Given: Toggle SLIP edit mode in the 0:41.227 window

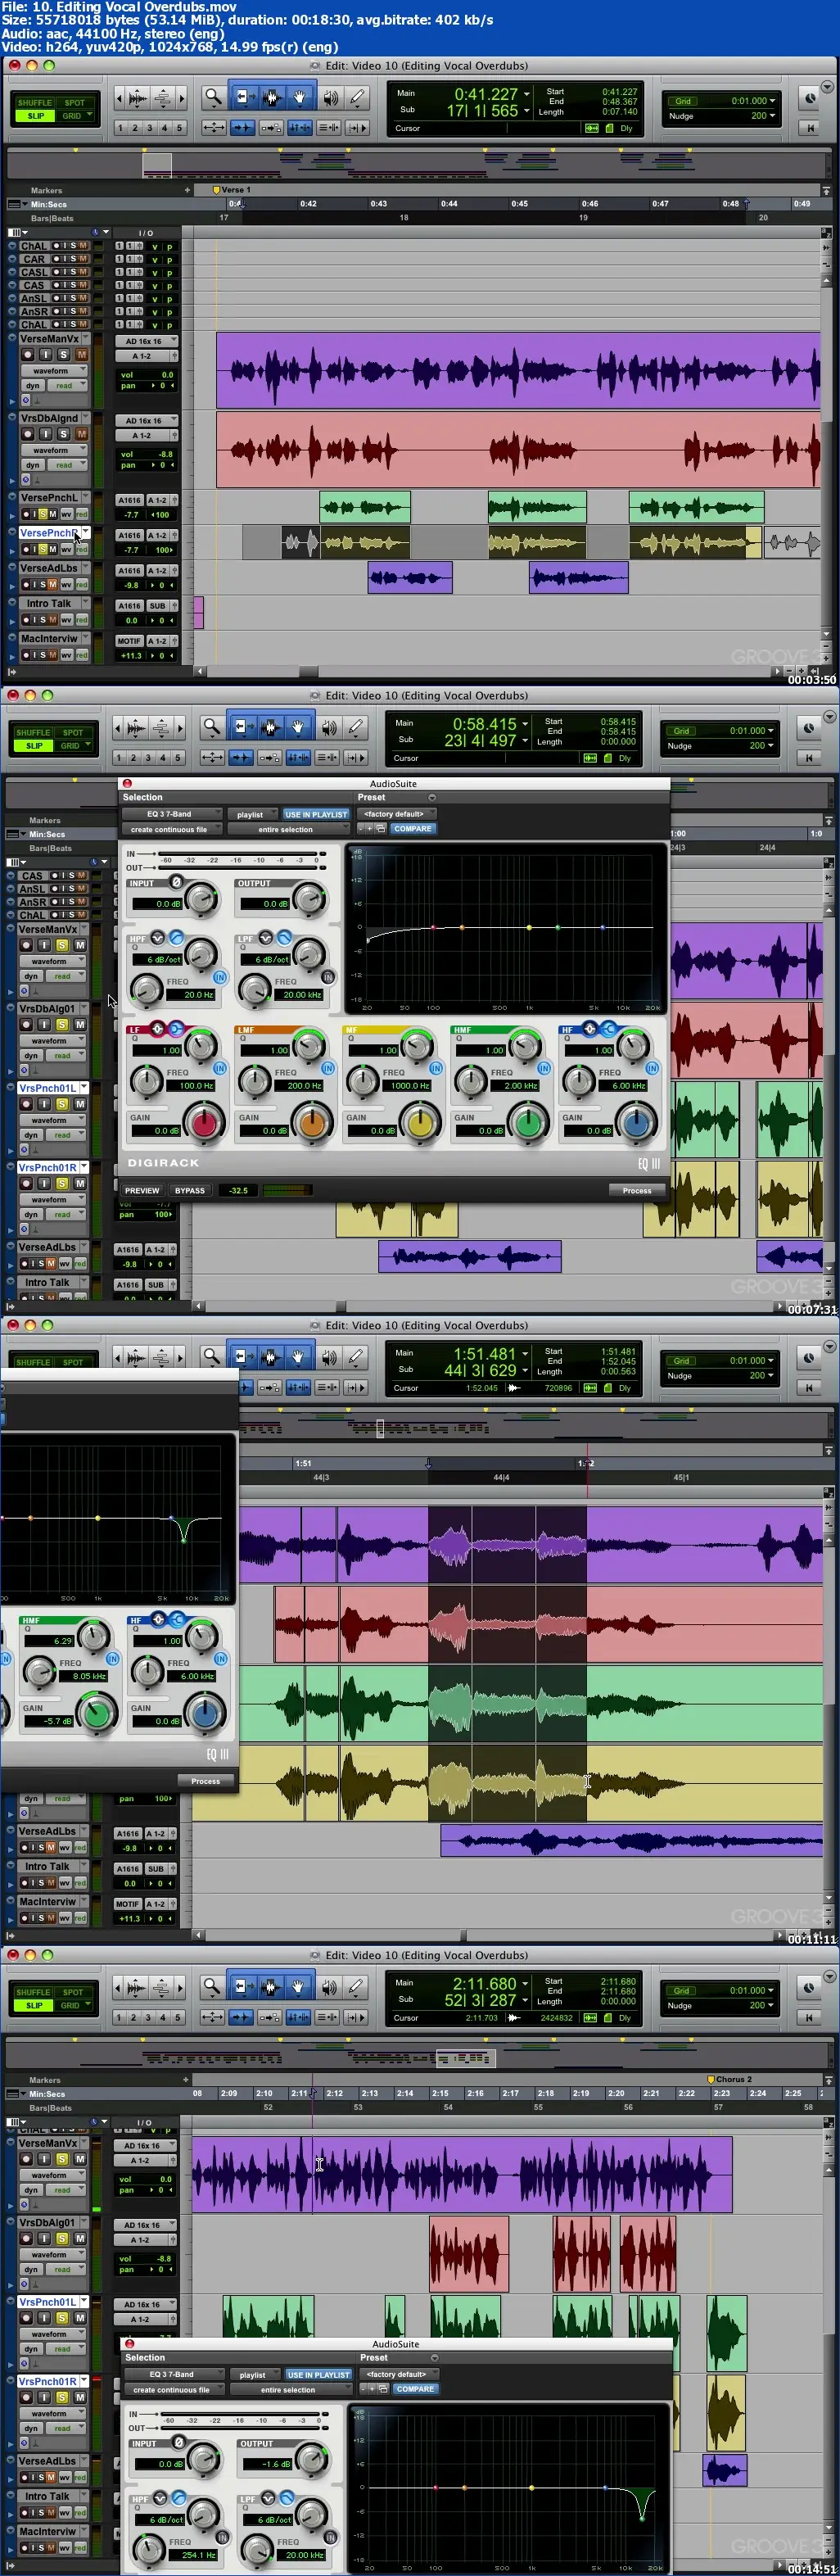Looking at the screenshot, I should (35, 116).
